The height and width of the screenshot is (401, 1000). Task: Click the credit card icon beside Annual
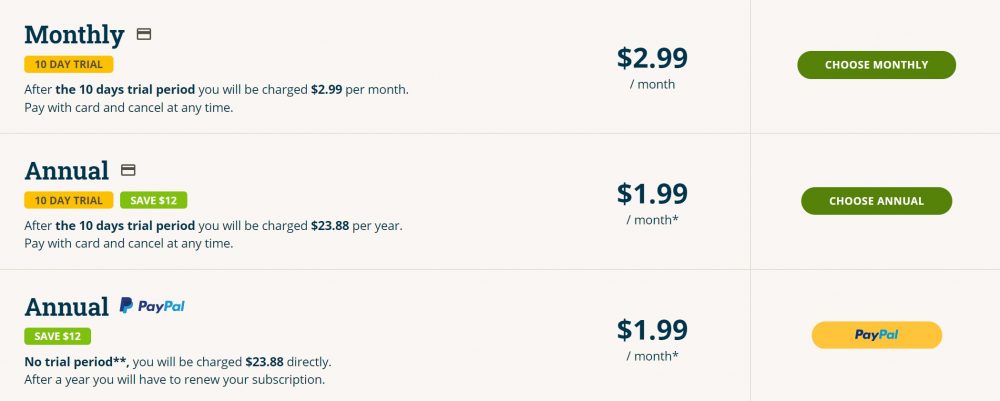[128, 170]
